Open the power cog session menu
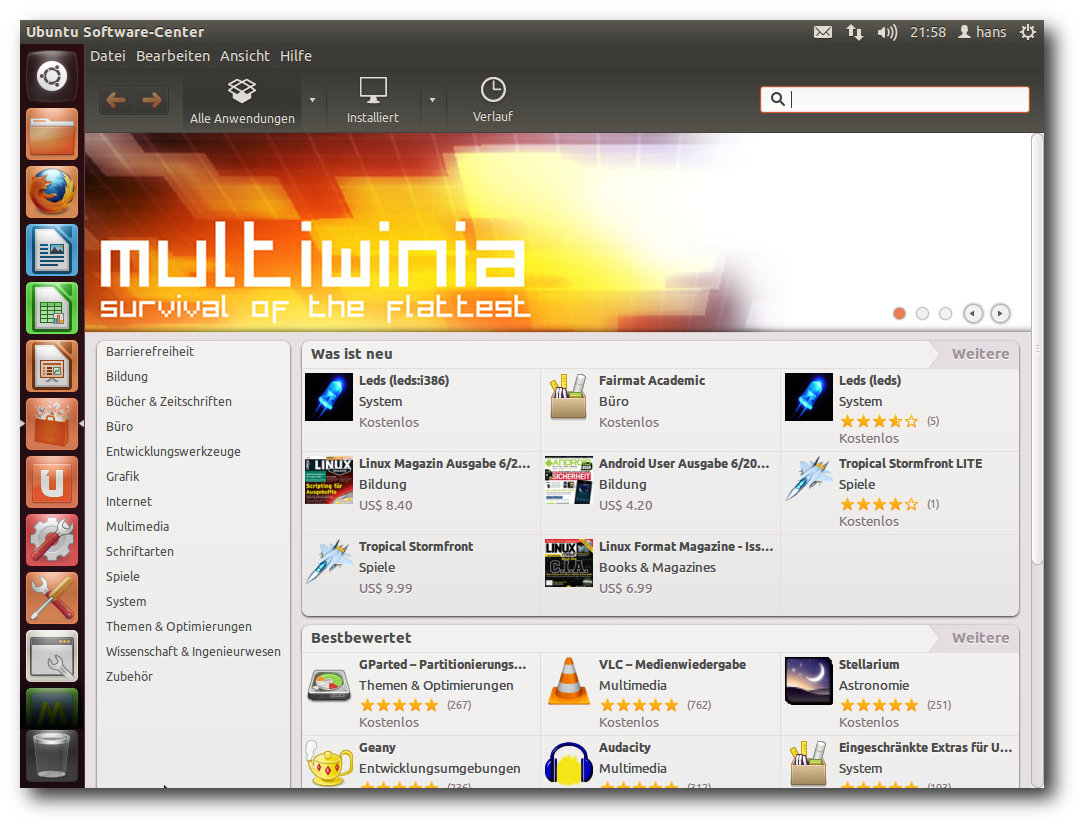The width and height of the screenshot is (1084, 828). pos(1028,32)
